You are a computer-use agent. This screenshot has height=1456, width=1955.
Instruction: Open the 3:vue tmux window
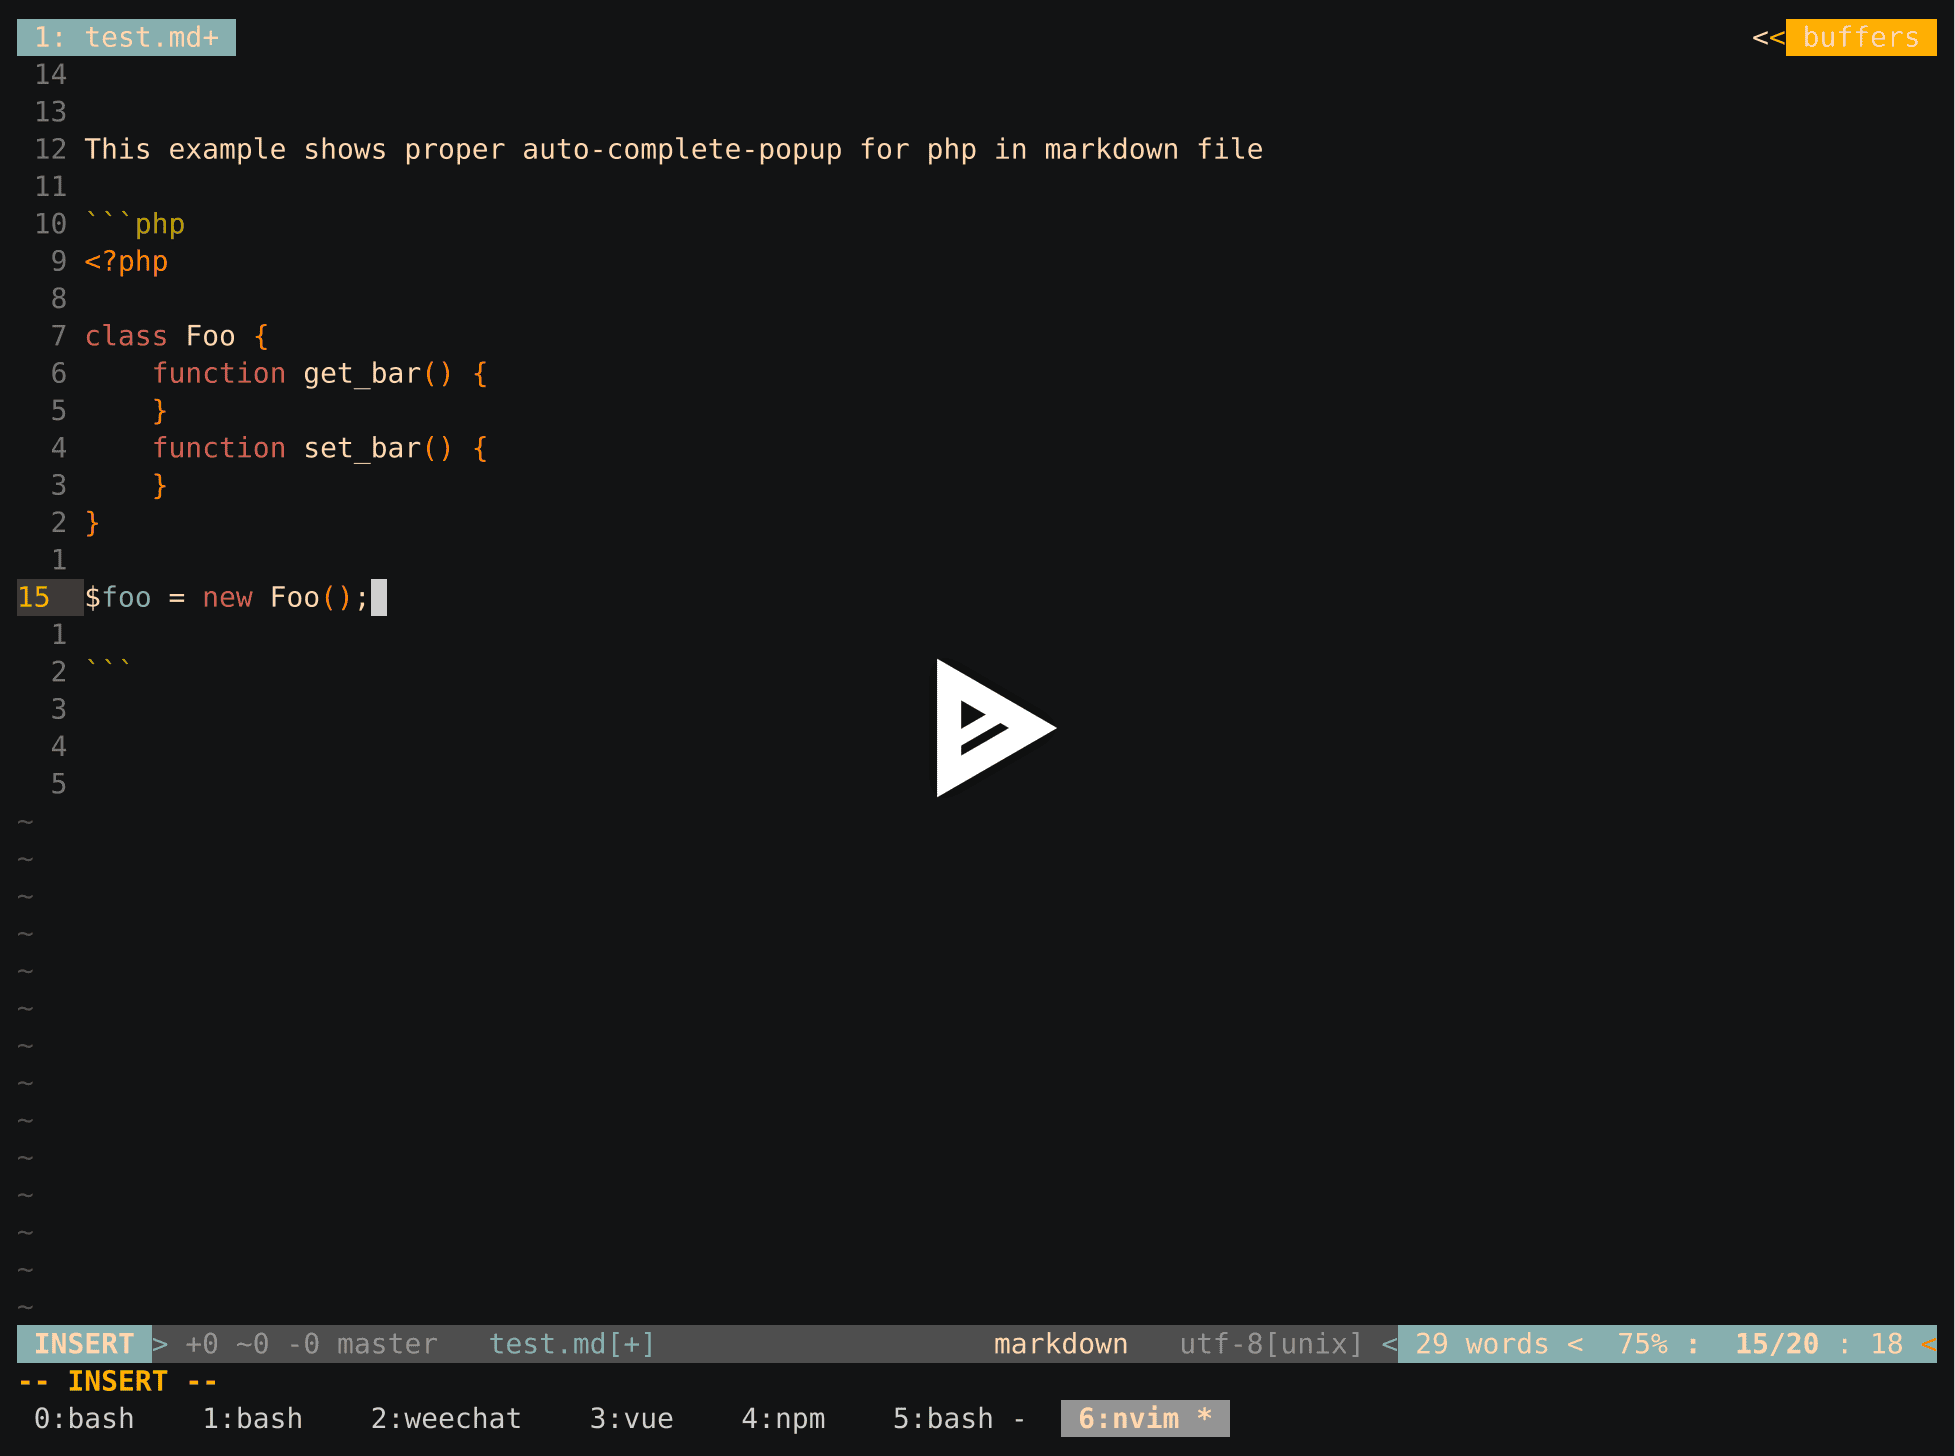point(631,1418)
